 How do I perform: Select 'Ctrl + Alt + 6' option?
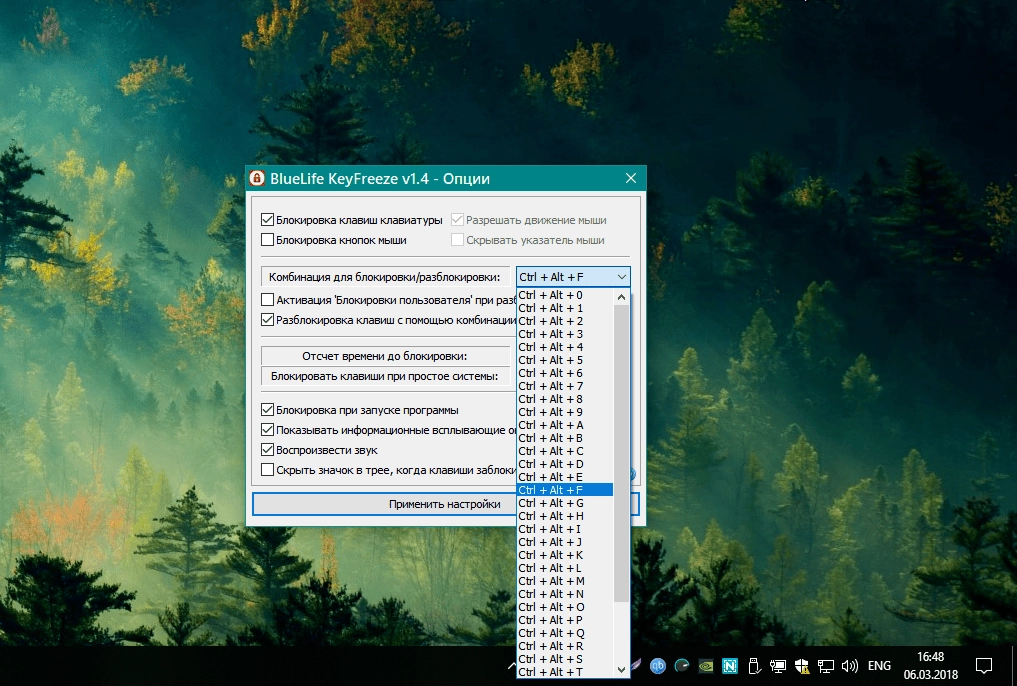tap(565, 373)
